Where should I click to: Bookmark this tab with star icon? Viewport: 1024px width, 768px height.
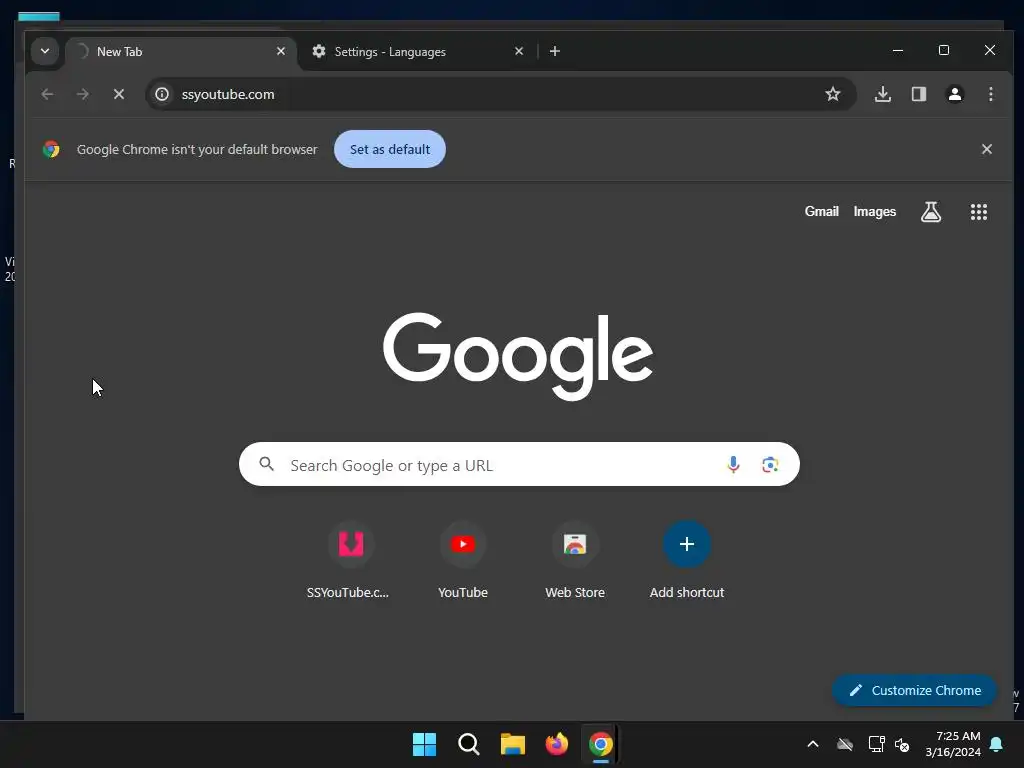833,94
